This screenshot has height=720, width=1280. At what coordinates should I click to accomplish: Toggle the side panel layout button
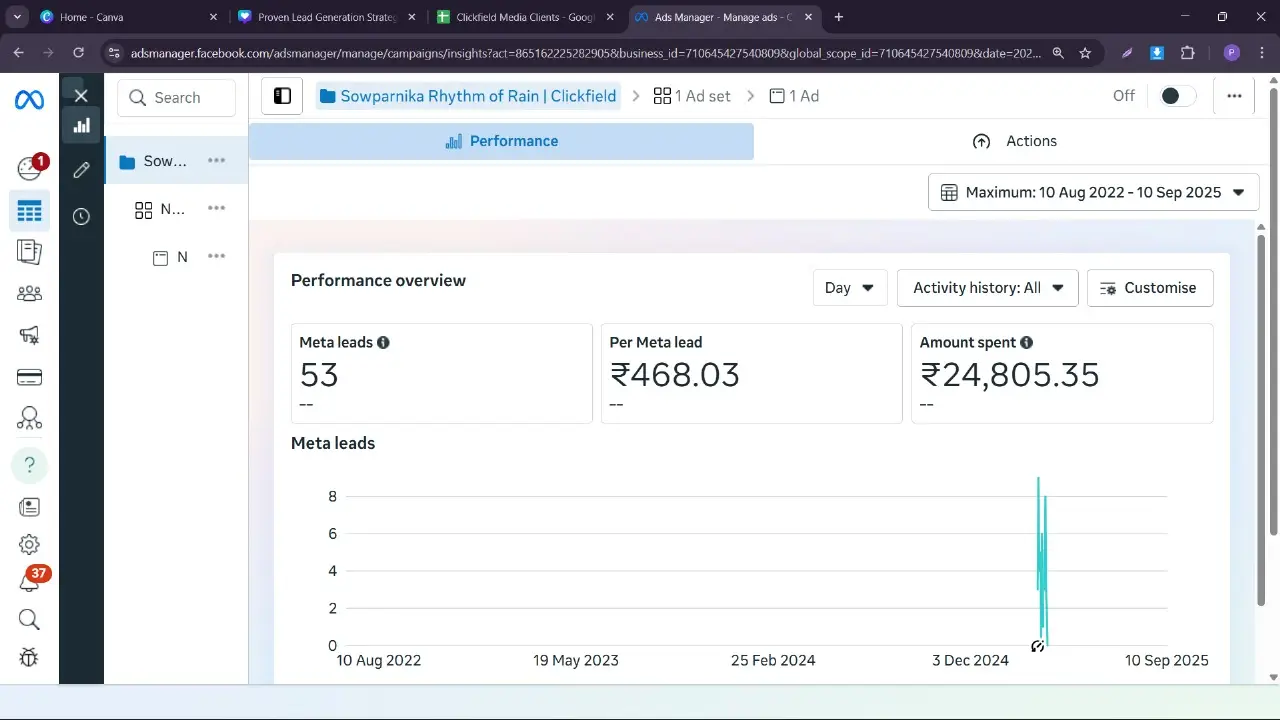282,96
